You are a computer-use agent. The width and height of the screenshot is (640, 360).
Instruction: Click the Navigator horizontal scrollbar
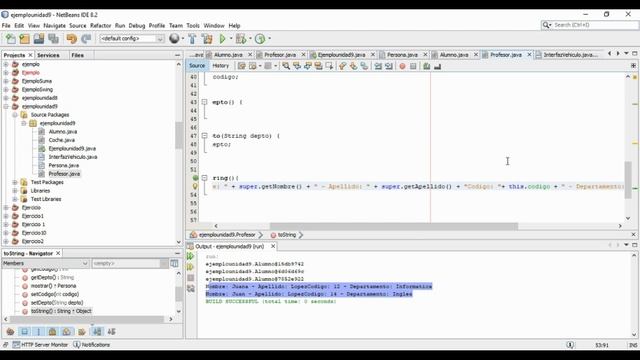click(x=87, y=319)
